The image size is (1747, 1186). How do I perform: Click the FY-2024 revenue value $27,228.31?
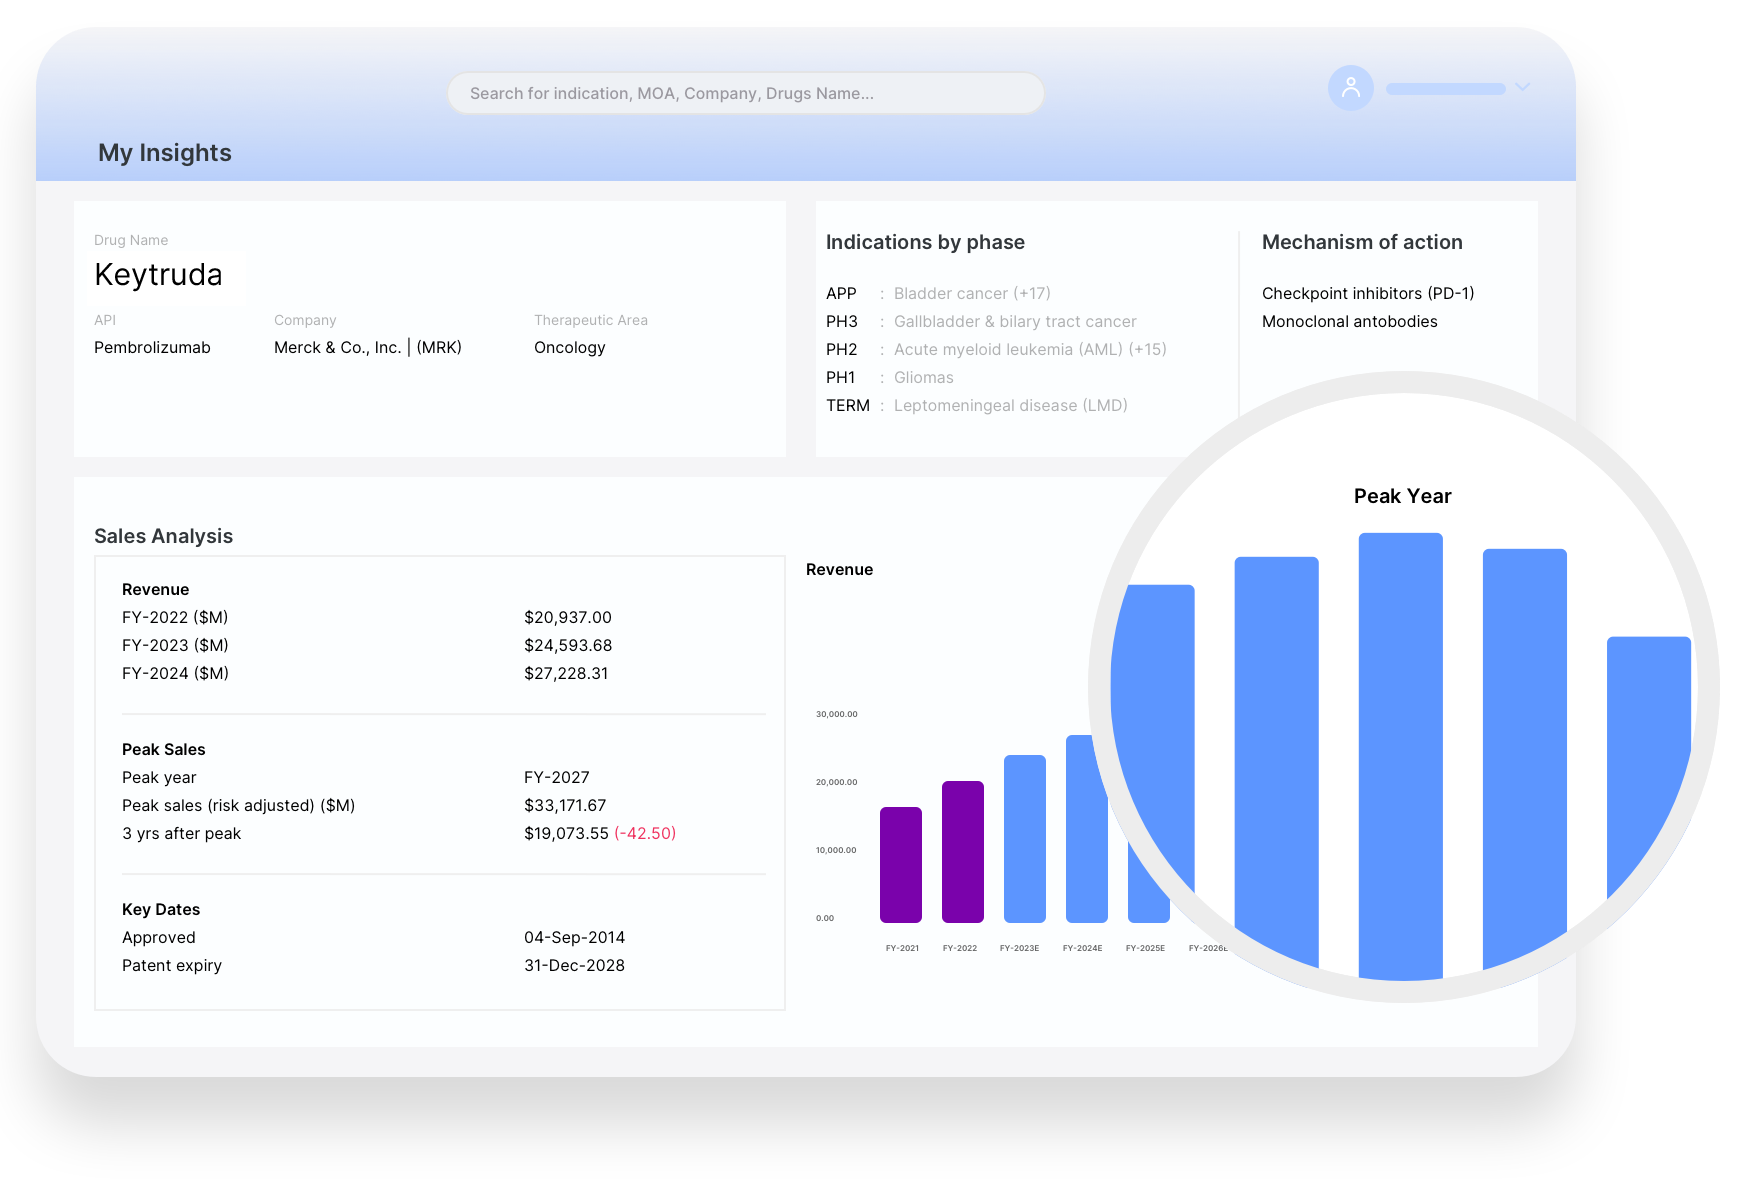point(566,674)
